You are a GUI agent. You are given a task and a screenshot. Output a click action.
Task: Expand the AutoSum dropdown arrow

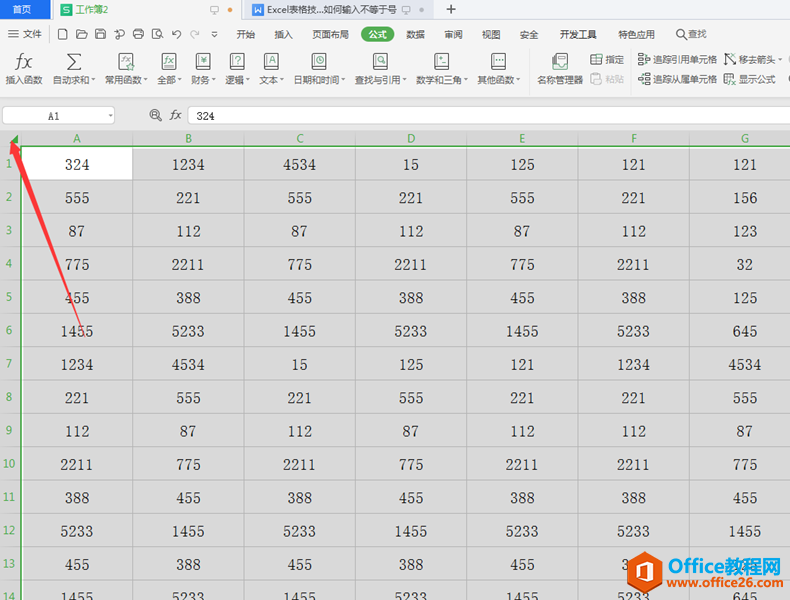click(93, 80)
